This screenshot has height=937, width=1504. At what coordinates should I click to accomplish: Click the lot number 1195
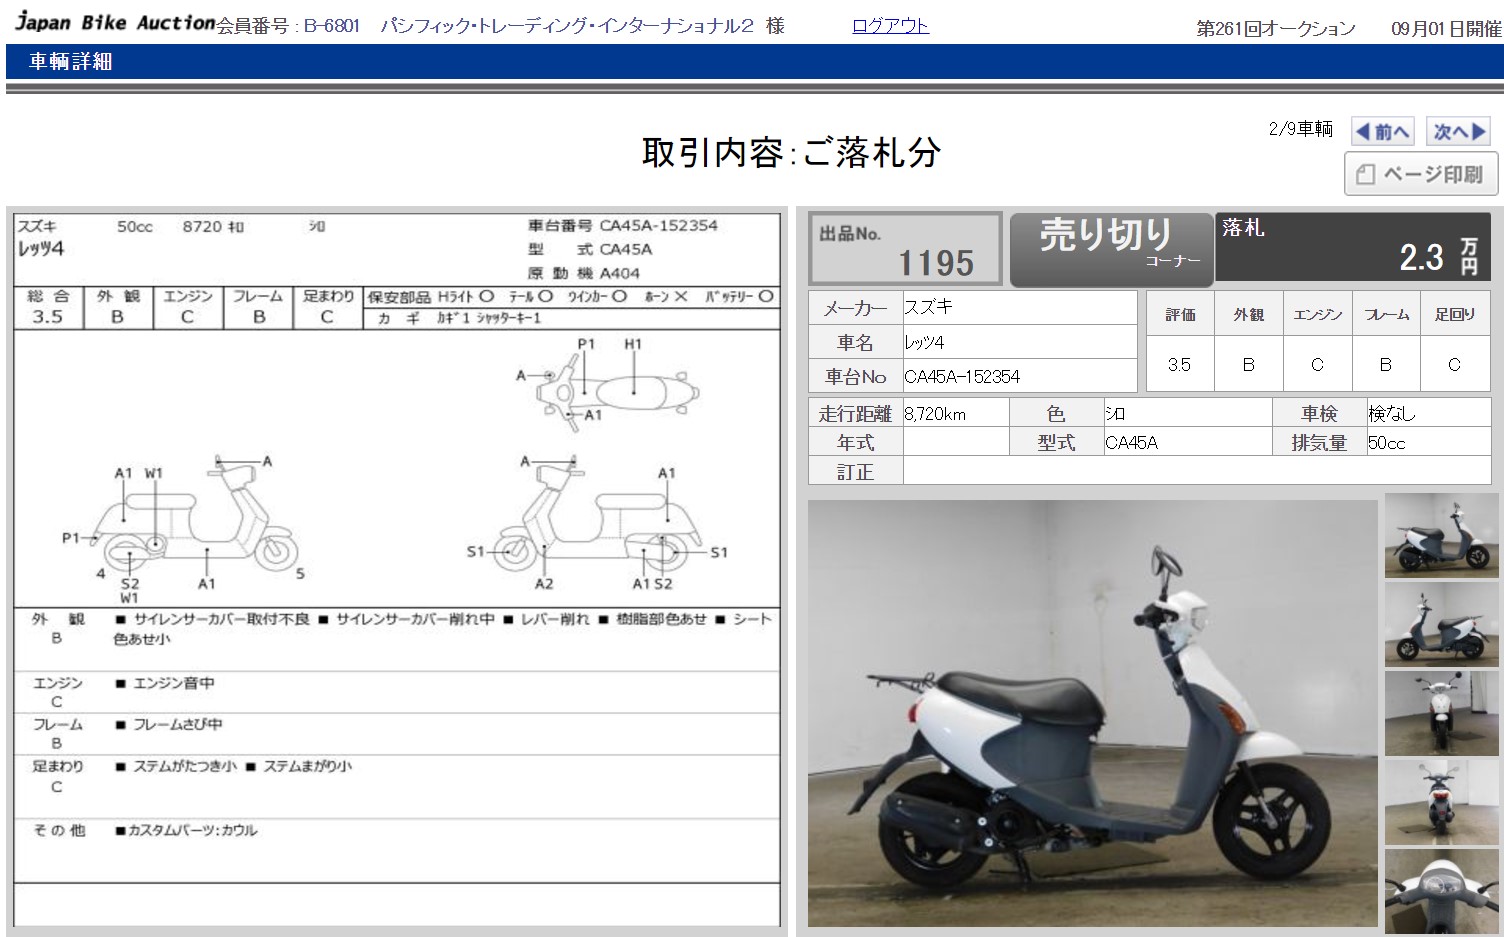click(935, 263)
